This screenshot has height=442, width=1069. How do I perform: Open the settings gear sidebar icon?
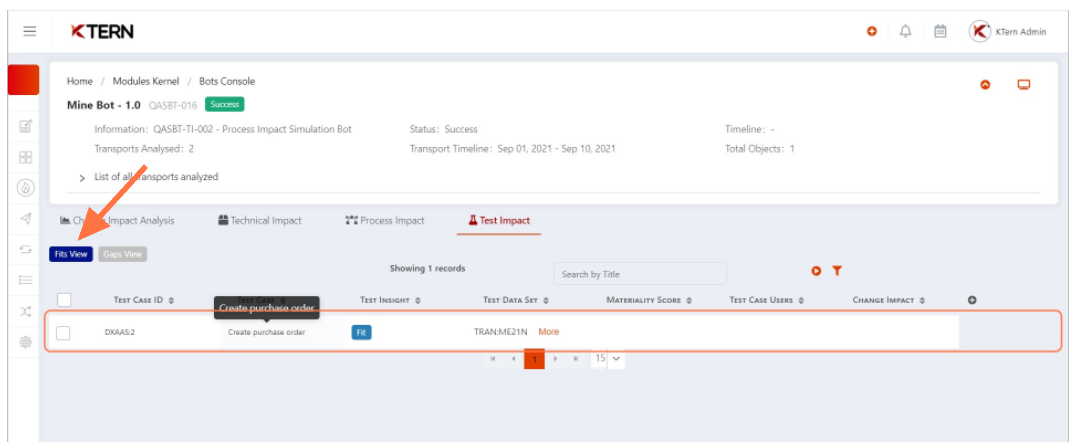click(x=25, y=342)
